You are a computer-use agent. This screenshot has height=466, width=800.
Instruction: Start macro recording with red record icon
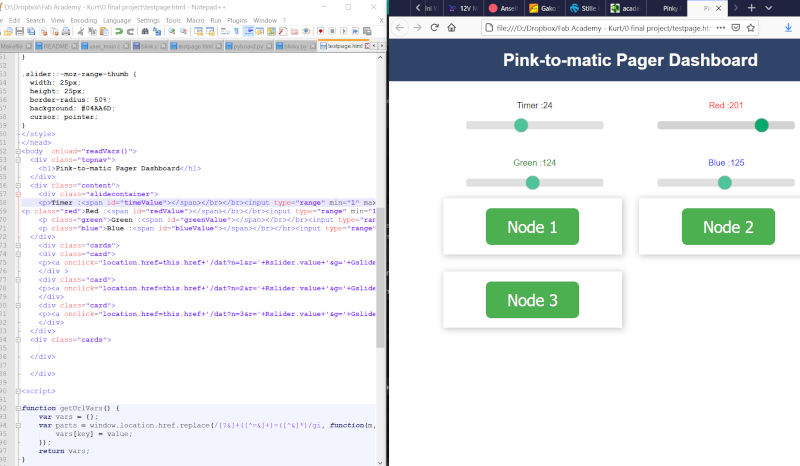(x=321, y=31)
